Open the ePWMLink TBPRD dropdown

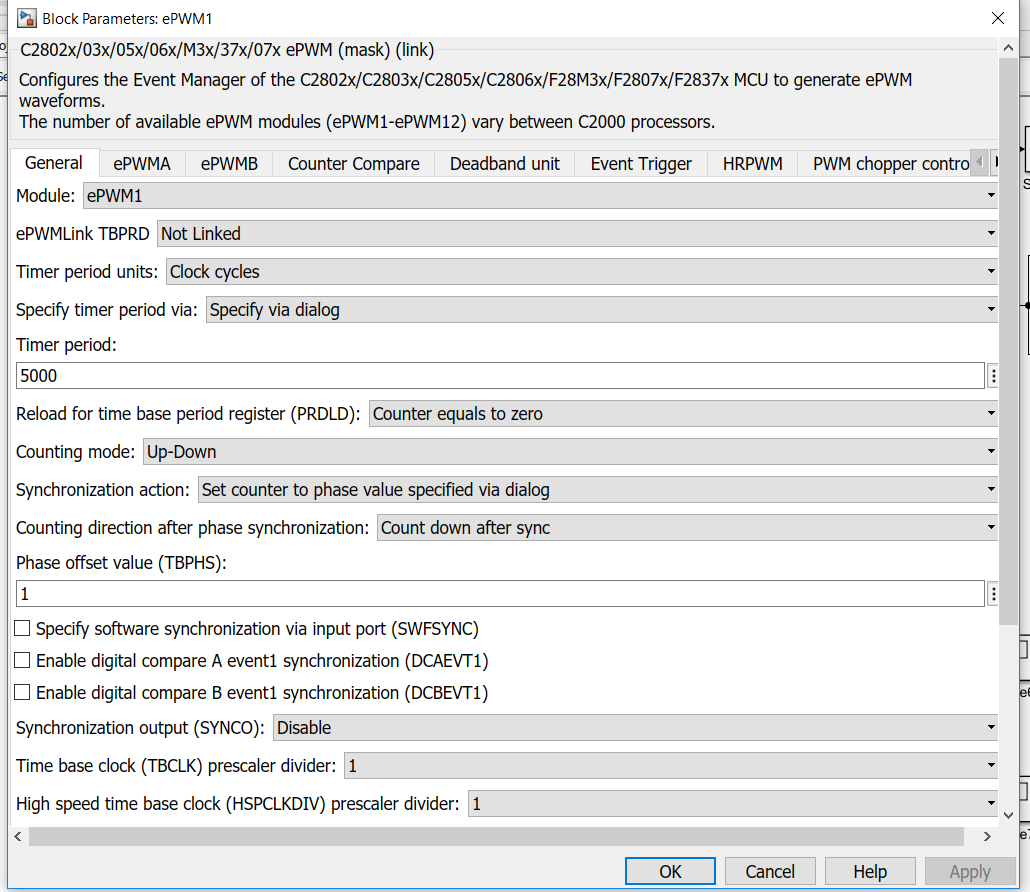(x=577, y=234)
